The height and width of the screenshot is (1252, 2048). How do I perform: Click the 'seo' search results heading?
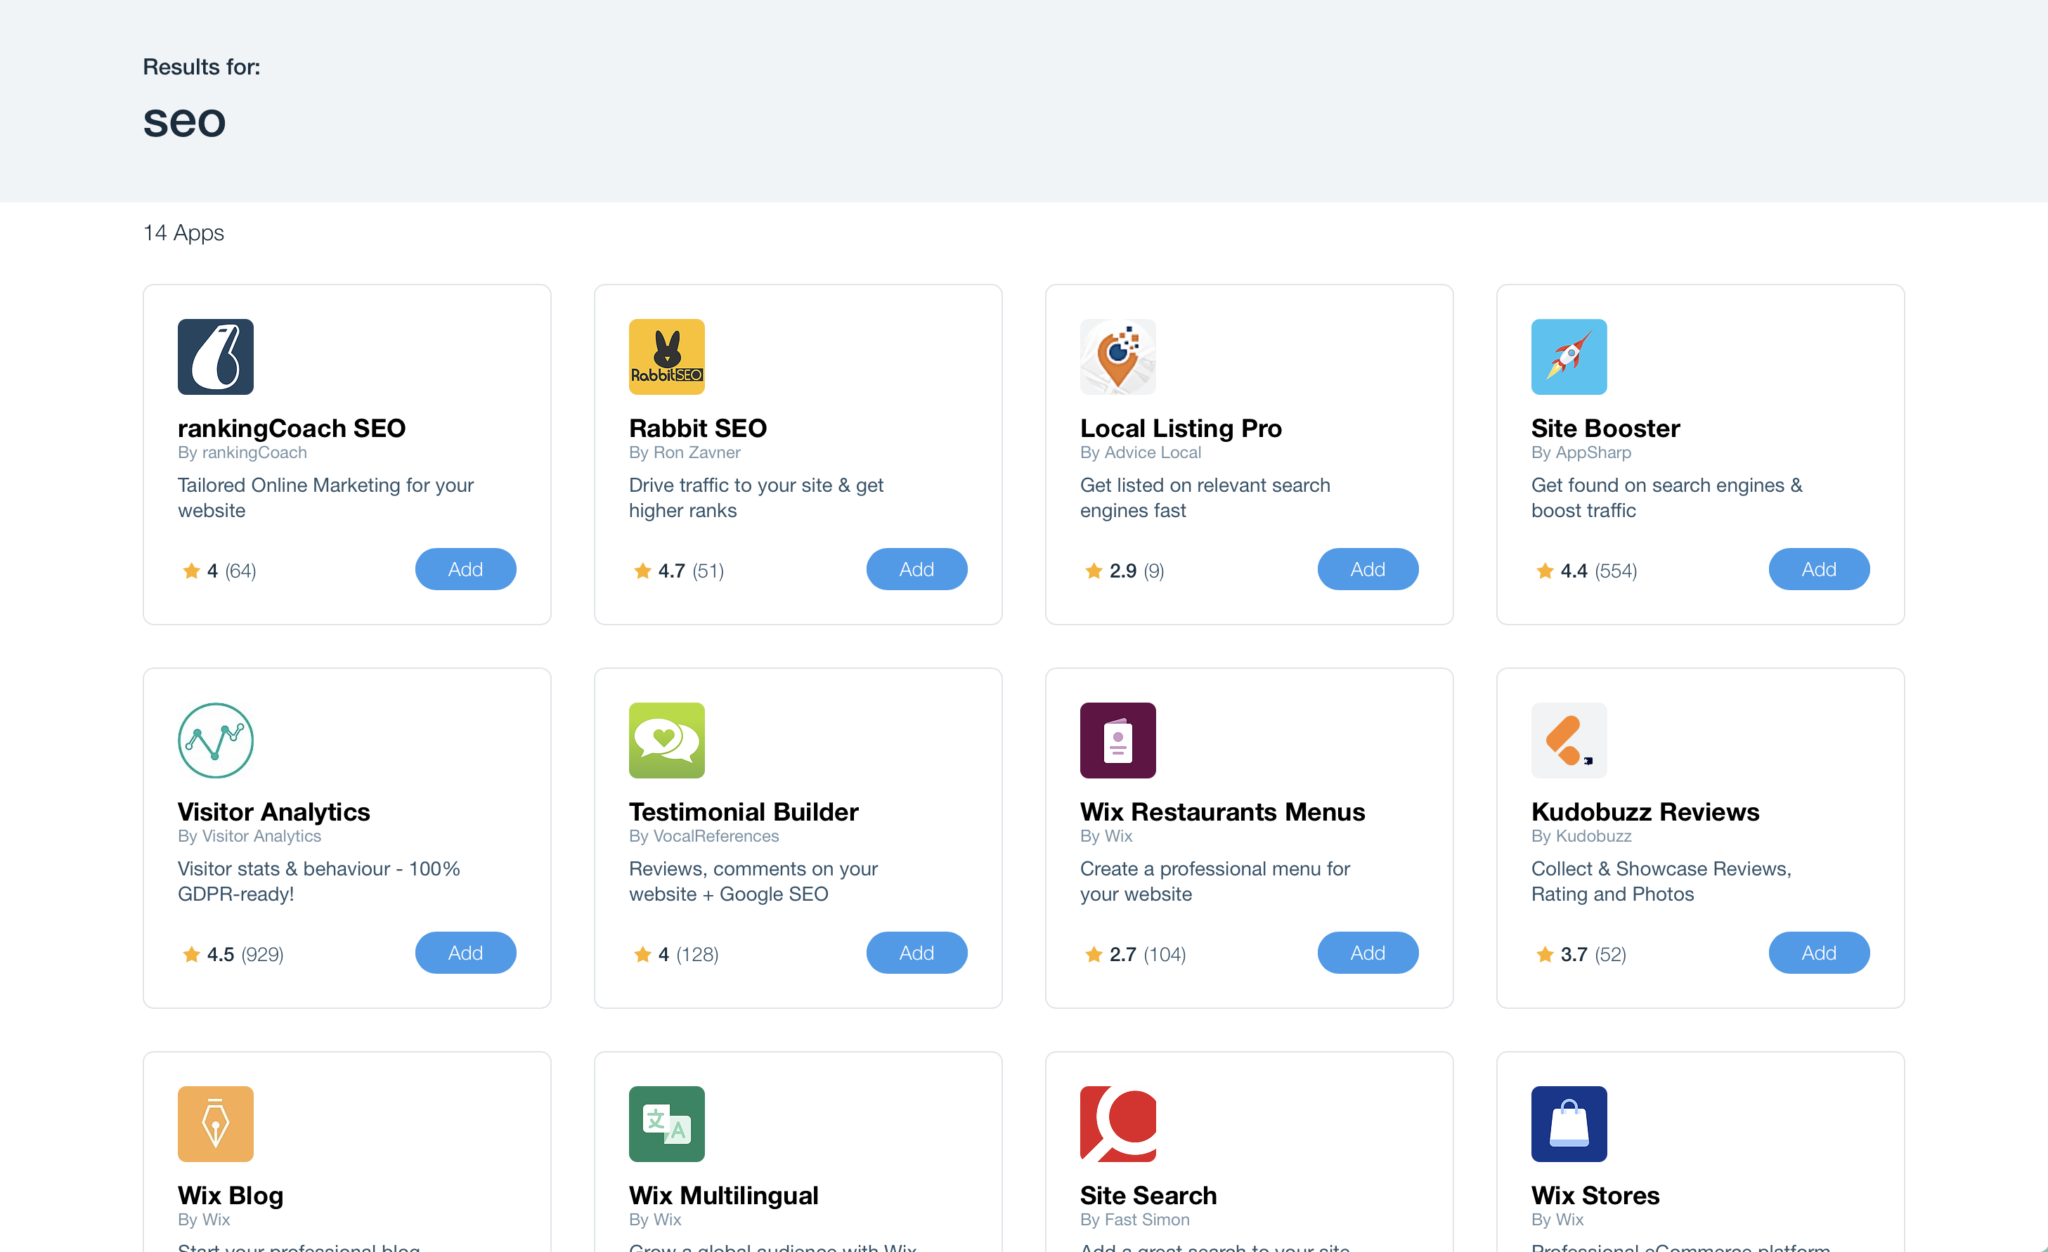[184, 122]
